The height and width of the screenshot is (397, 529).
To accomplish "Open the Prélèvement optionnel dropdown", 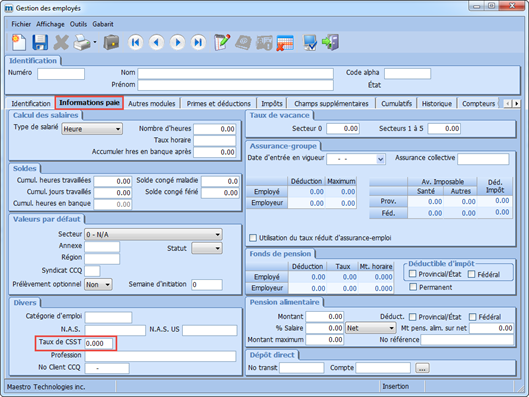I will 98,285.
